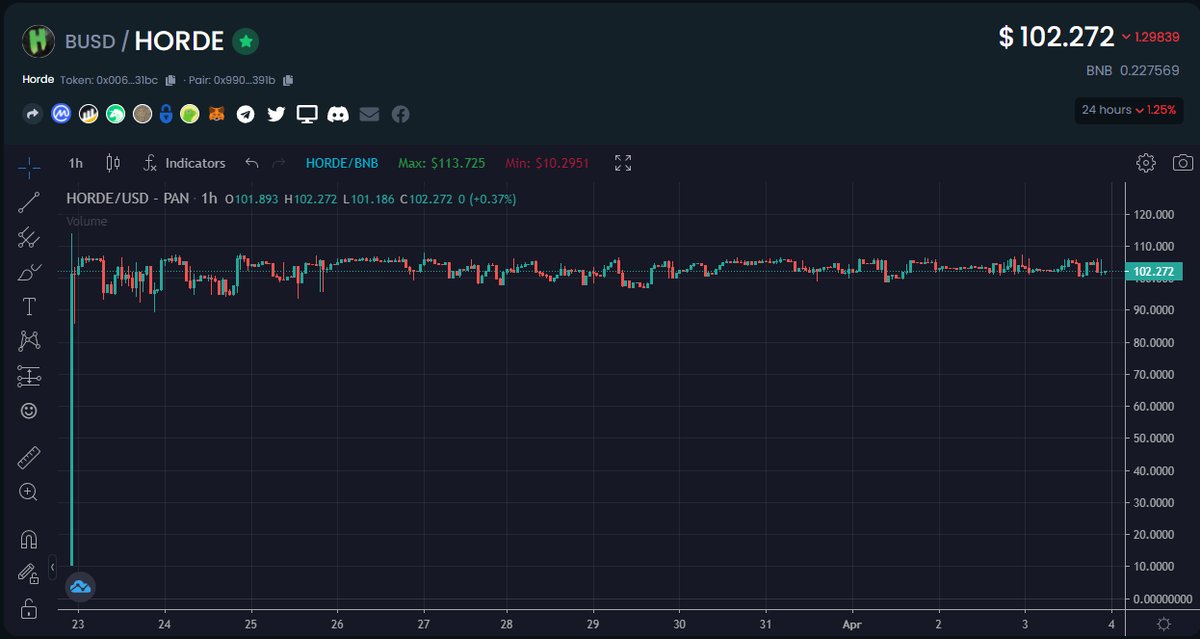Switch chart to HORDE/BNB pair
The height and width of the screenshot is (639, 1200).
pyautogui.click(x=340, y=163)
